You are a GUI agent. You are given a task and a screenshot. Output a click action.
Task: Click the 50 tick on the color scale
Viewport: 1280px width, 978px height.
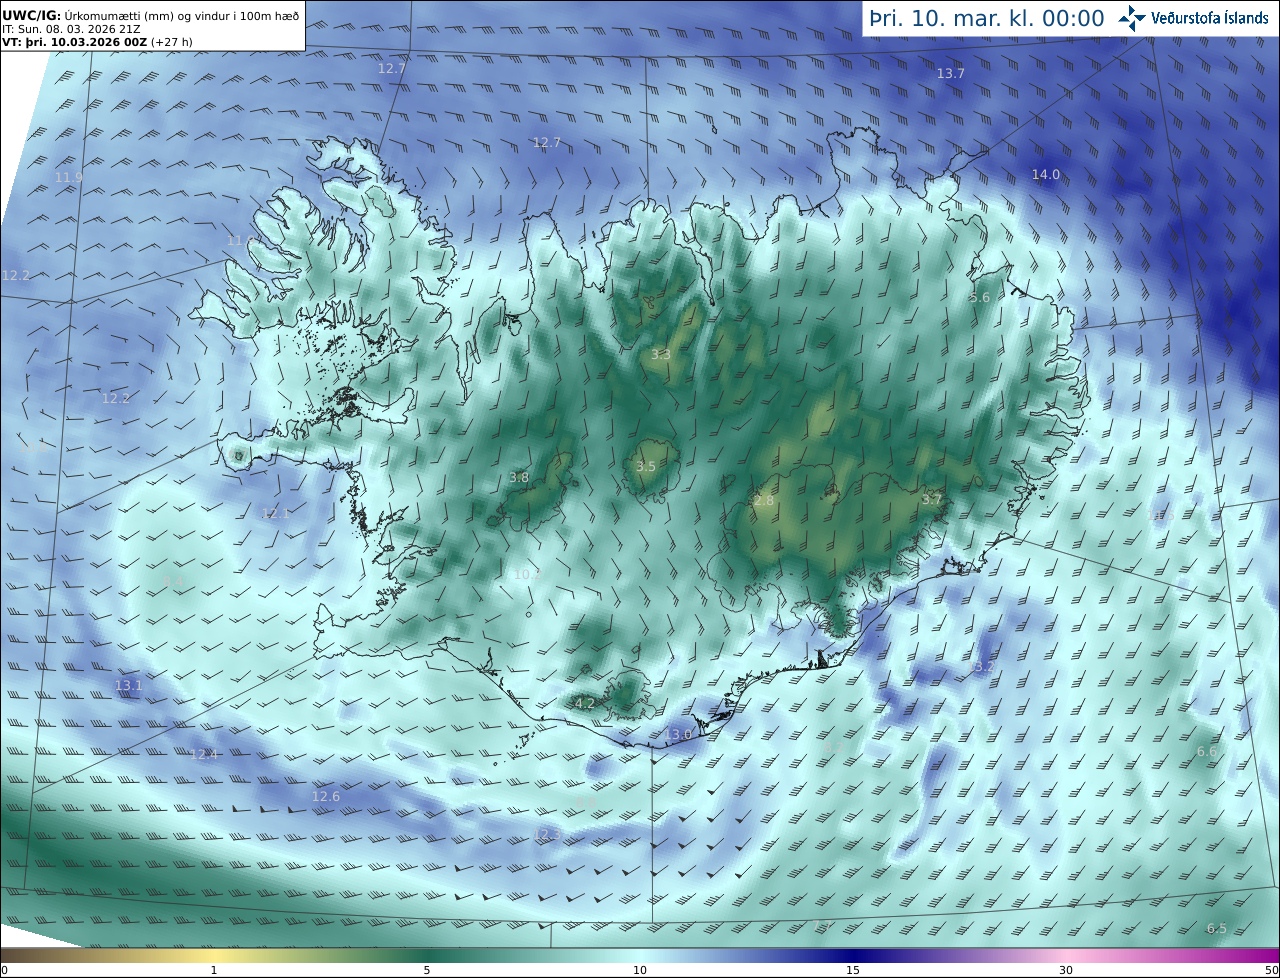point(1271,970)
